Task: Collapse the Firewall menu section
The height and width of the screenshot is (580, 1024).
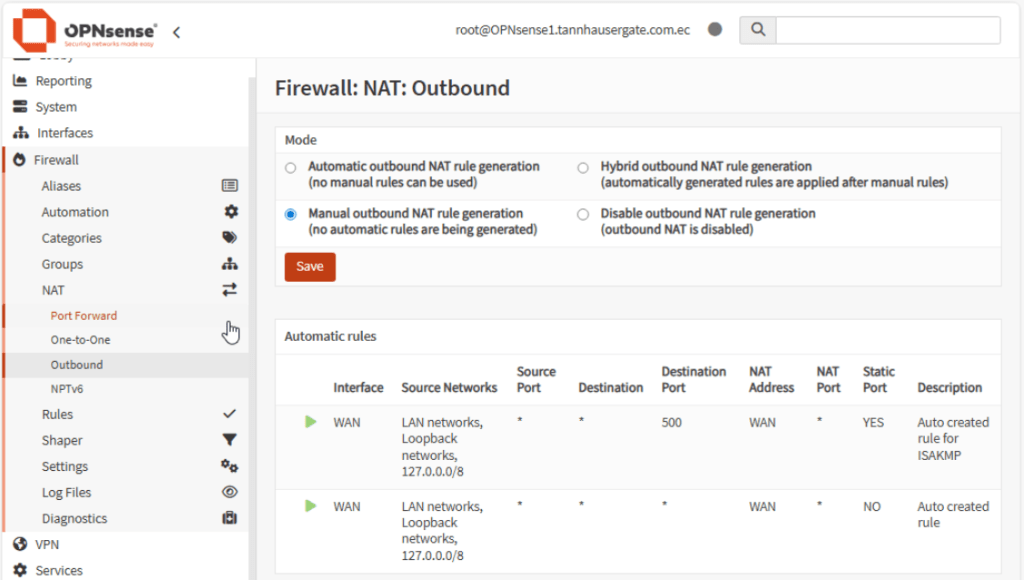Action: [56, 160]
